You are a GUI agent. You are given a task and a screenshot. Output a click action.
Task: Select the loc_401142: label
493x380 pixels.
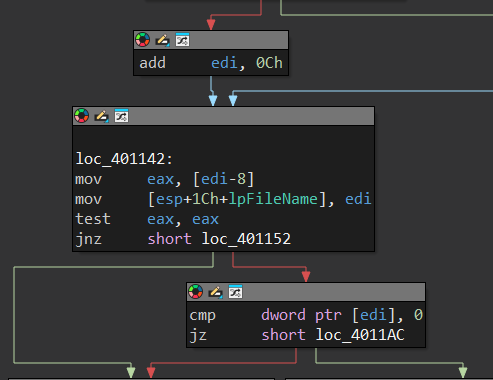click(x=124, y=159)
